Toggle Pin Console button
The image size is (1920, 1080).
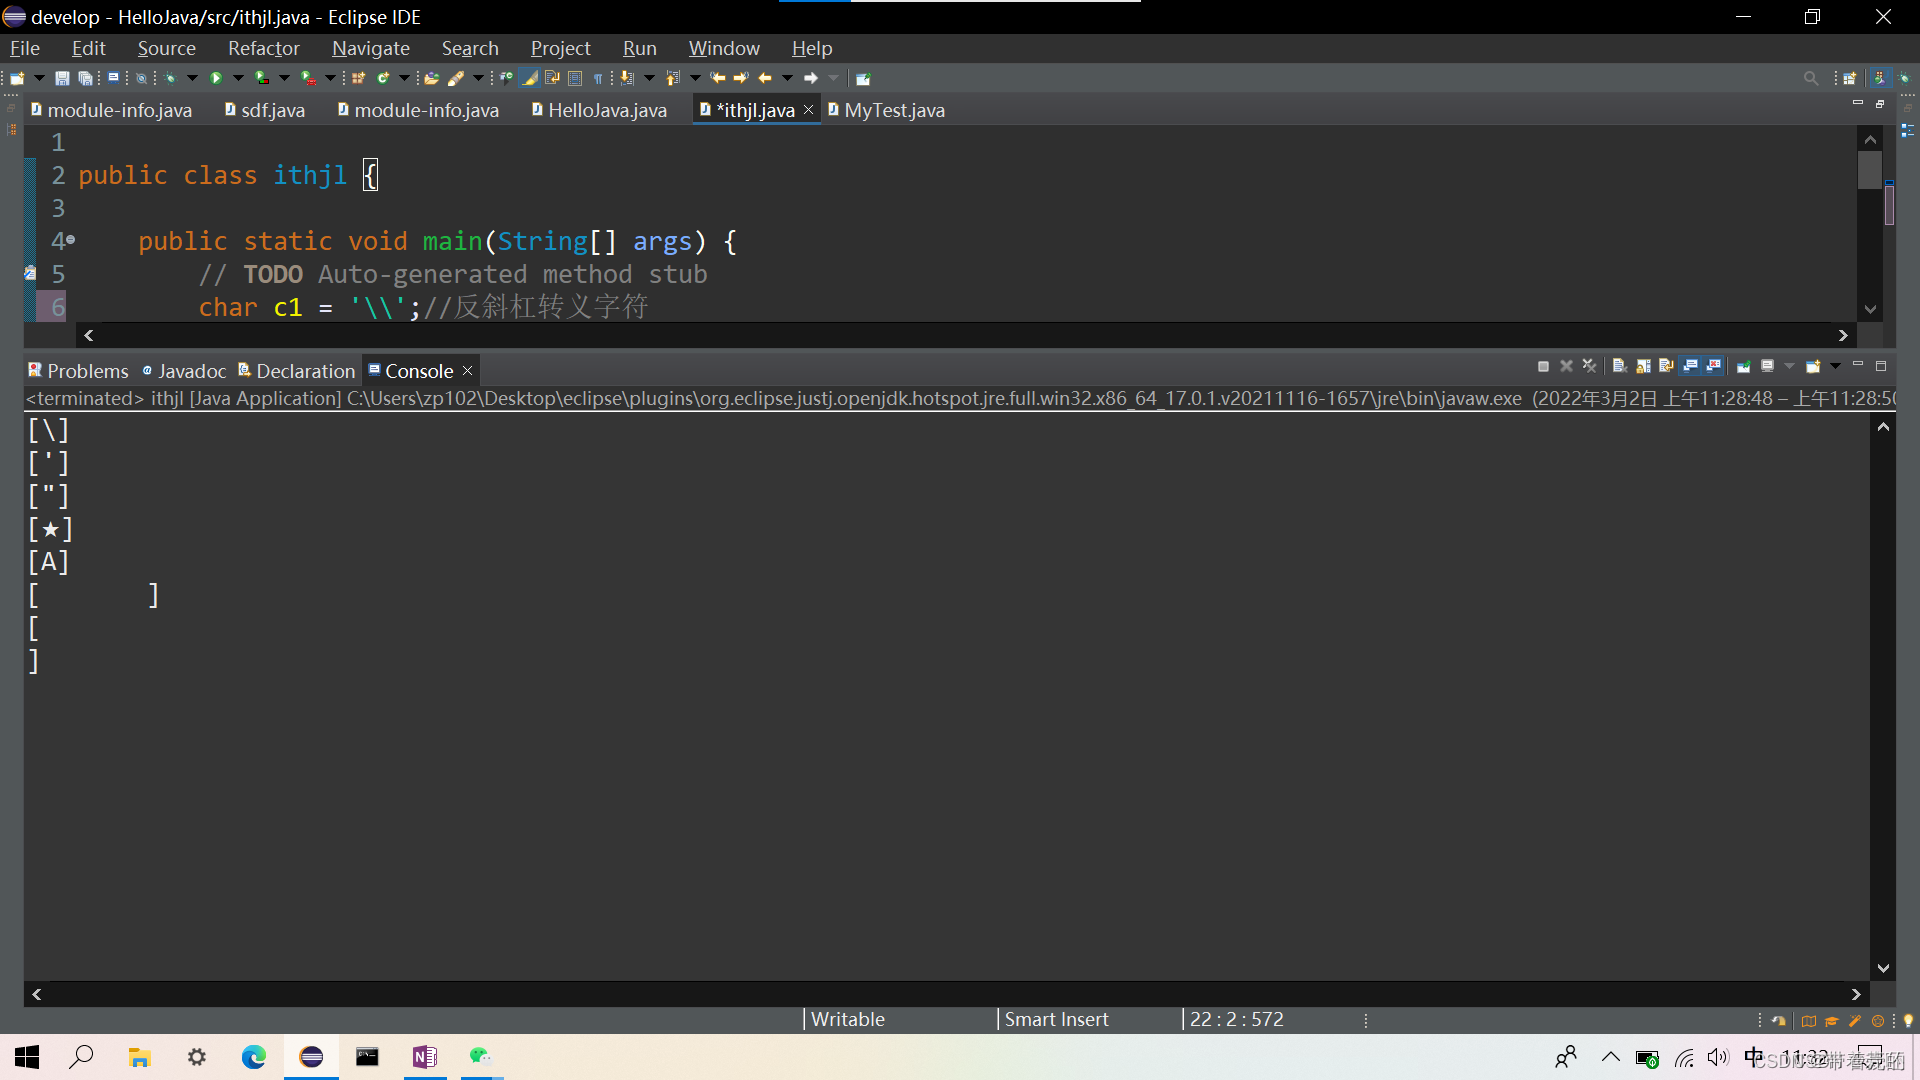[1743, 366]
